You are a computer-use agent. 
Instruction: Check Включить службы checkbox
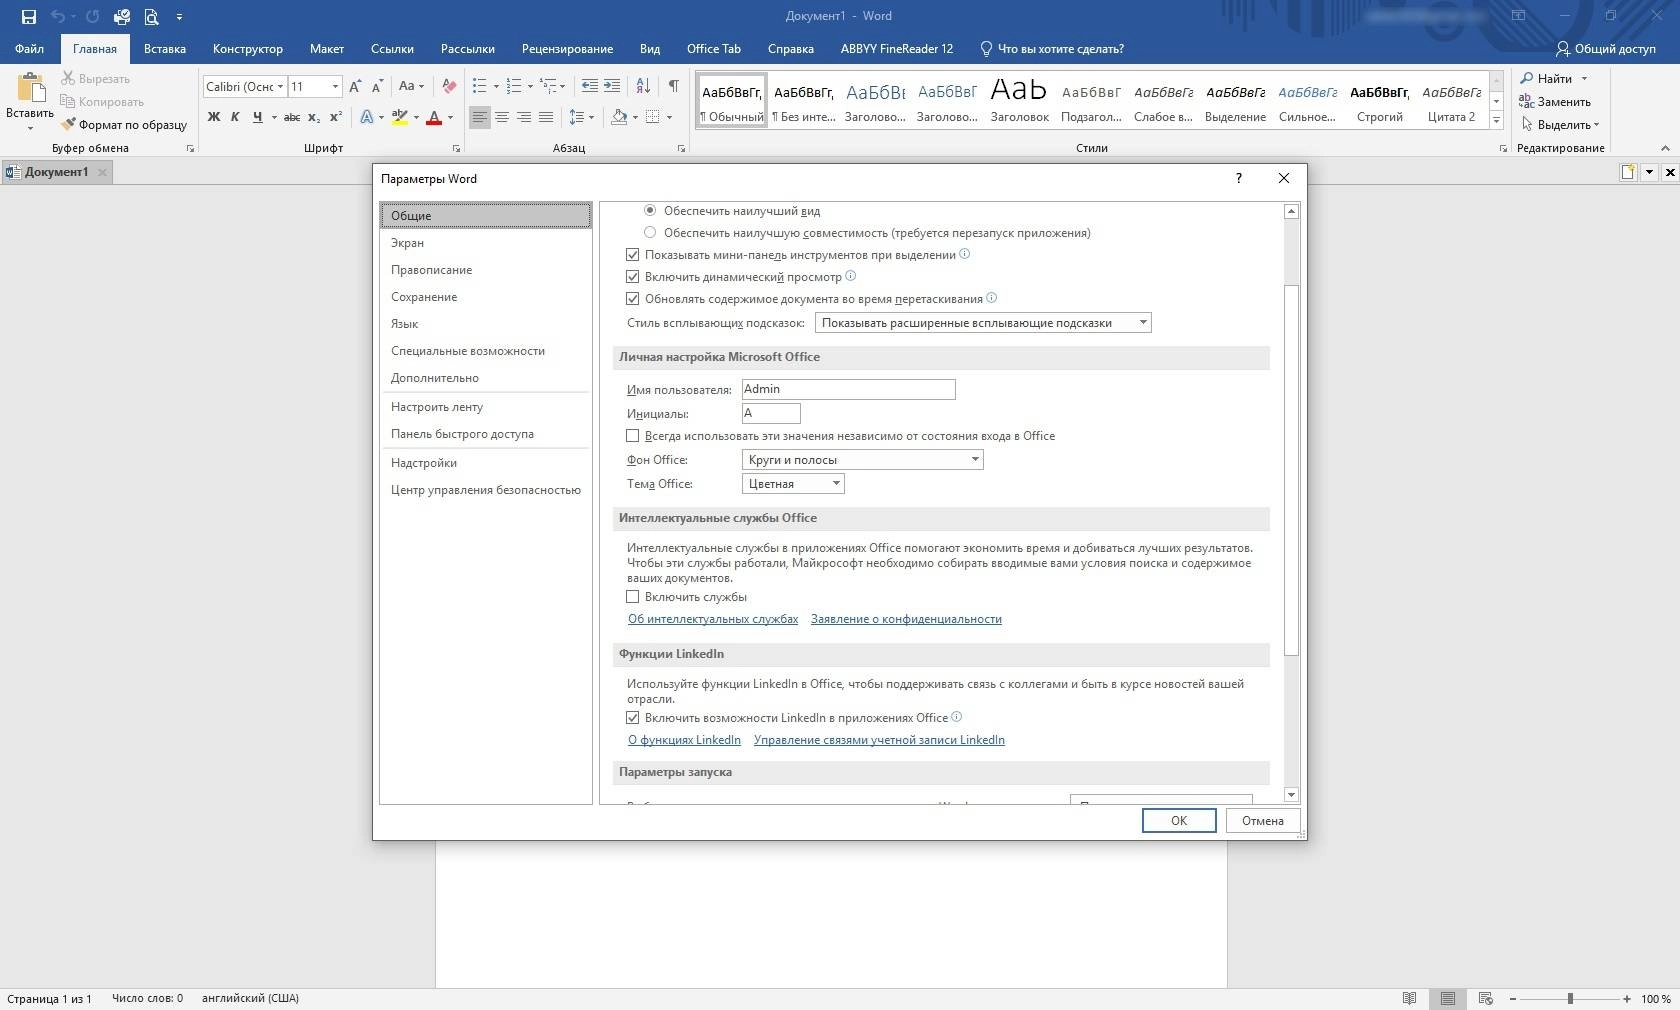[x=632, y=597]
